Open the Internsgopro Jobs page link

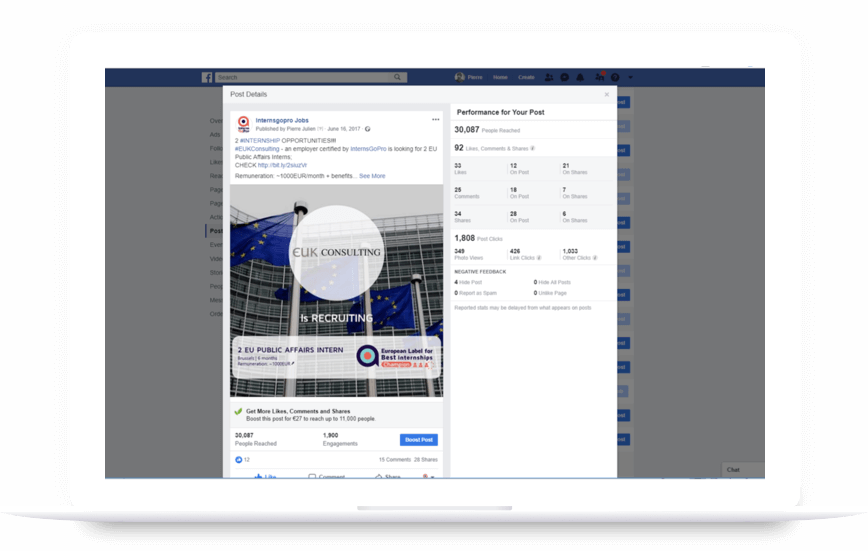pos(282,120)
